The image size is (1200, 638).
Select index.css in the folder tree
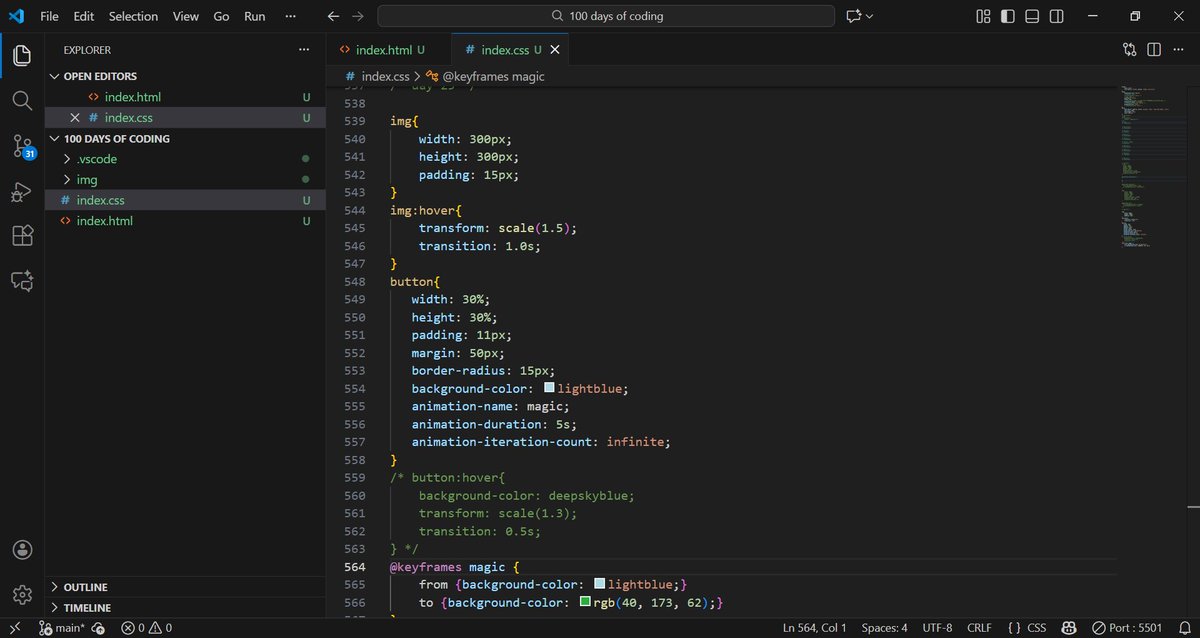pyautogui.click(x=186, y=200)
